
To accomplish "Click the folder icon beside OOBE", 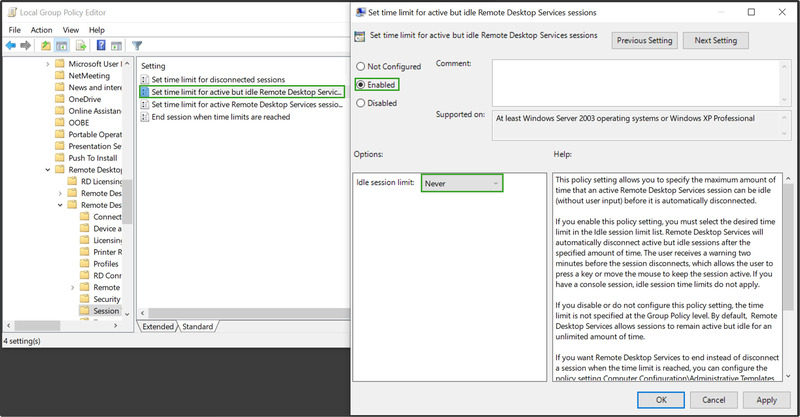I will 60,122.
